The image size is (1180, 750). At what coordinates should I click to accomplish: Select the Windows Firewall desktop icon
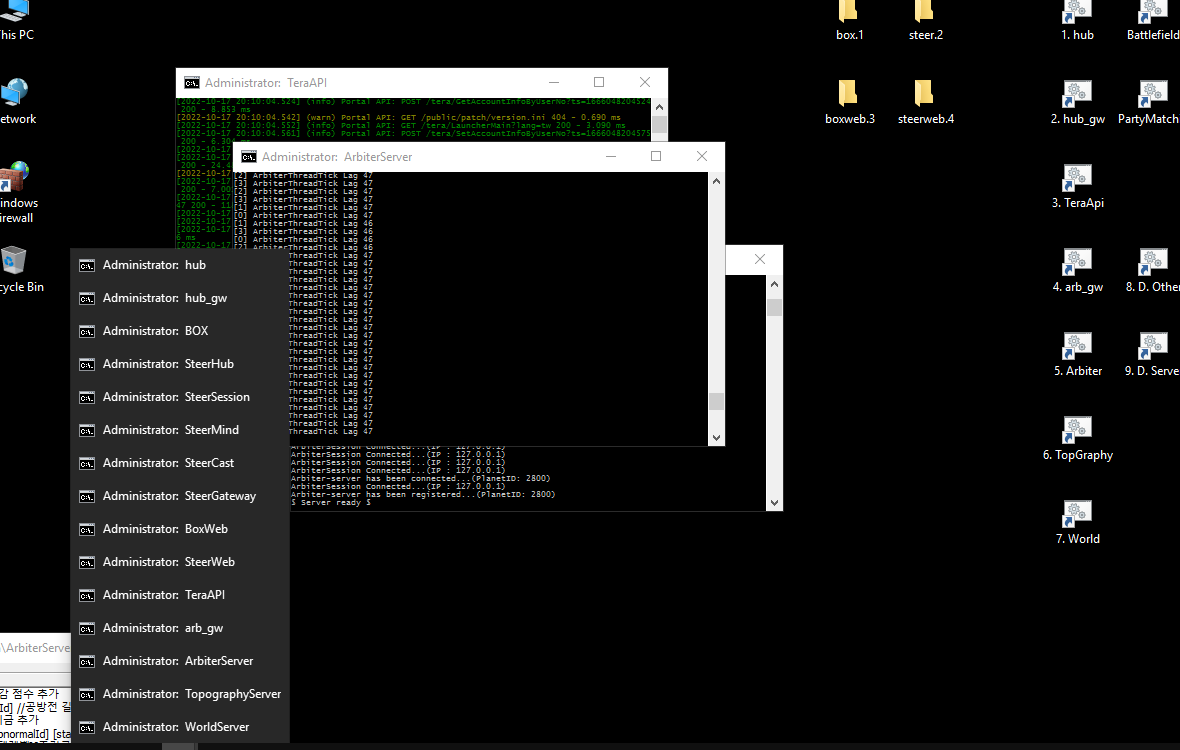(x=17, y=193)
